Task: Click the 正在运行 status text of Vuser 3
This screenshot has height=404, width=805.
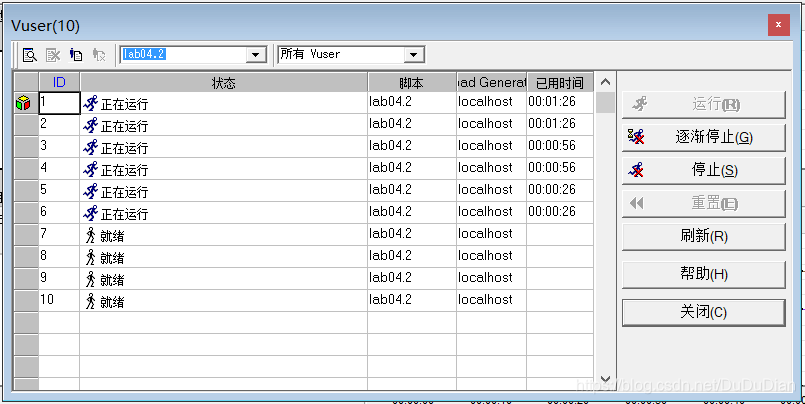Action: (124, 148)
